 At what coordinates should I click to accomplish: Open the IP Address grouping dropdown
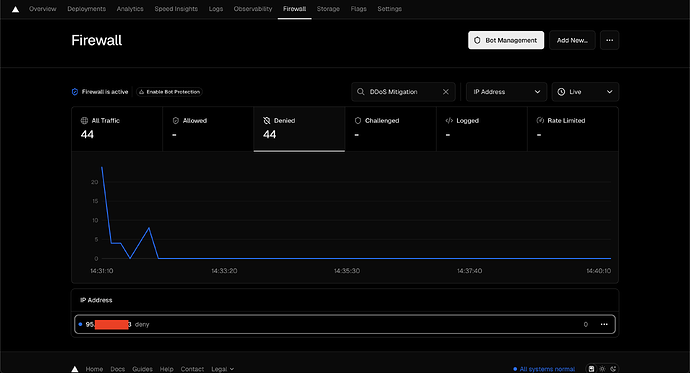pos(506,92)
